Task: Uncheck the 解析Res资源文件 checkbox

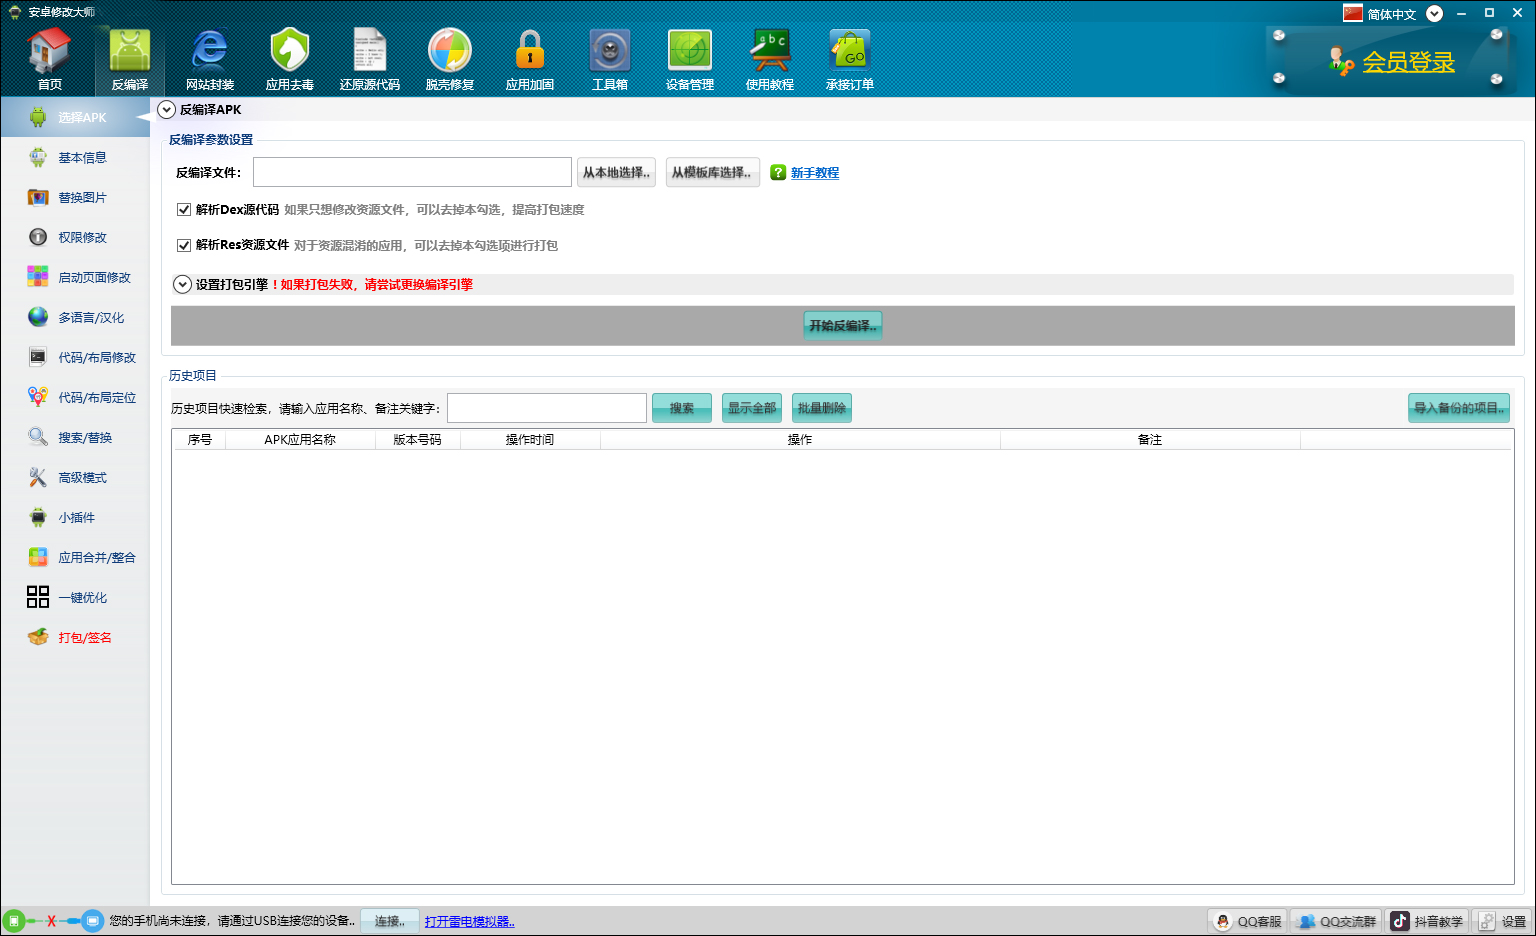Action: [184, 245]
